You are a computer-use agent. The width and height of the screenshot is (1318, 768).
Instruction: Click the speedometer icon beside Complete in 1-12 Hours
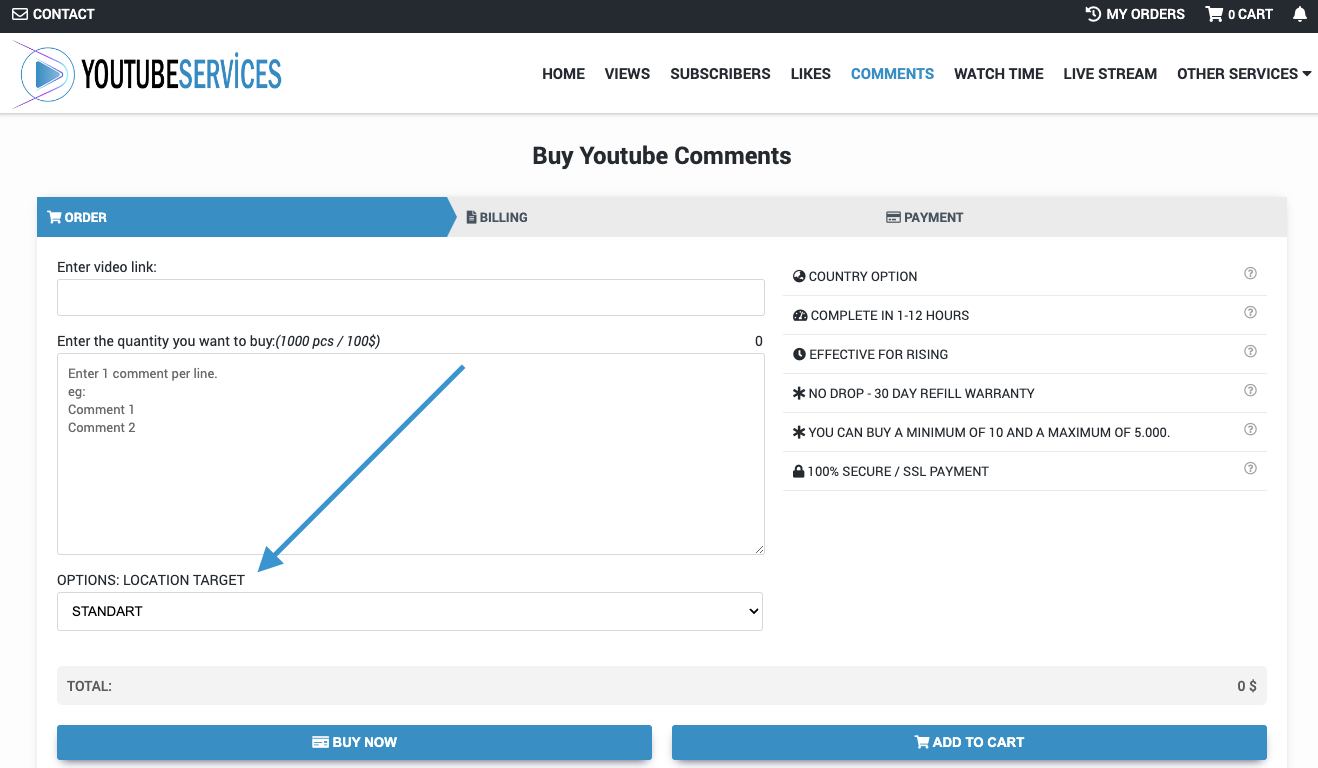click(800, 315)
